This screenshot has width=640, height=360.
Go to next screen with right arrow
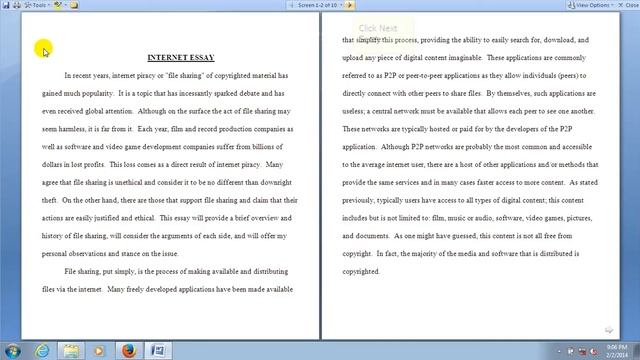(350, 5)
